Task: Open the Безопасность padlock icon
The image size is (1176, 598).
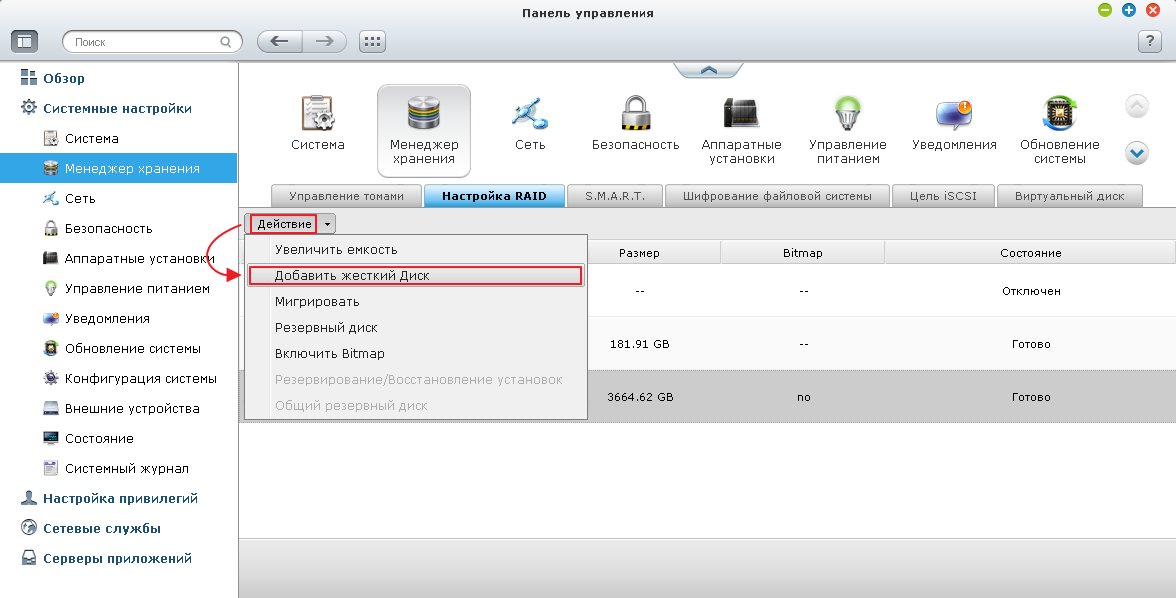Action: tap(635, 125)
